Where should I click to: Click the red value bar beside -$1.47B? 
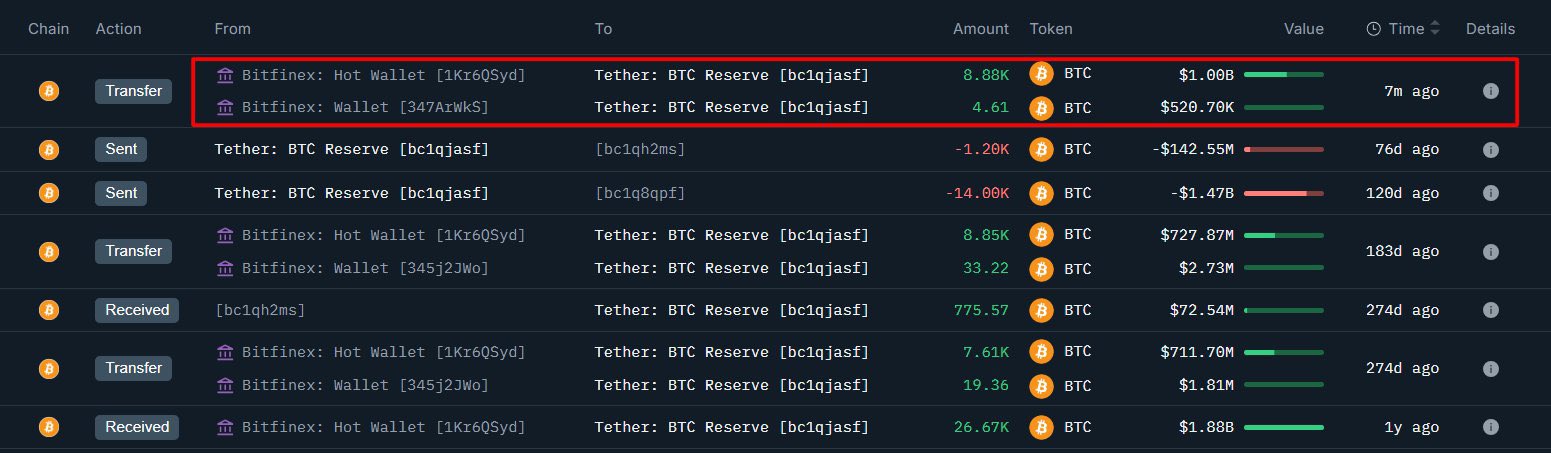coord(1283,193)
